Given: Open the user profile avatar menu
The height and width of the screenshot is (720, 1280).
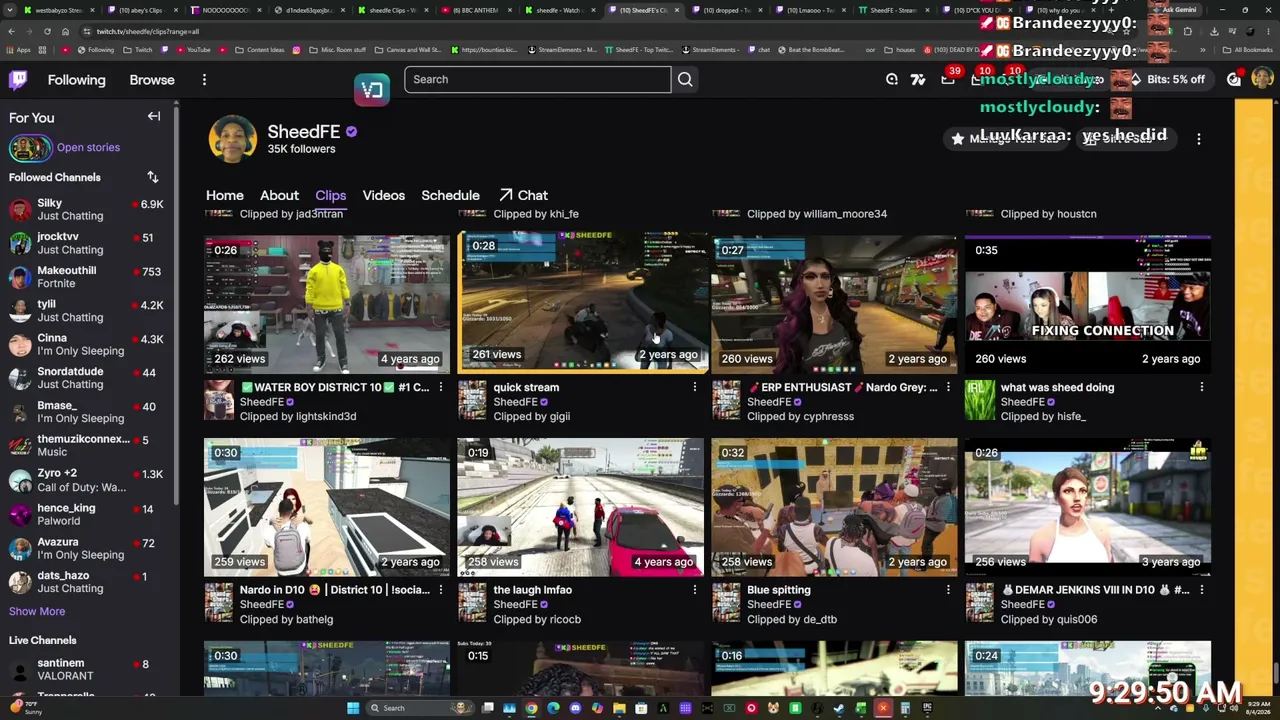Looking at the screenshot, I should coord(1262,79).
